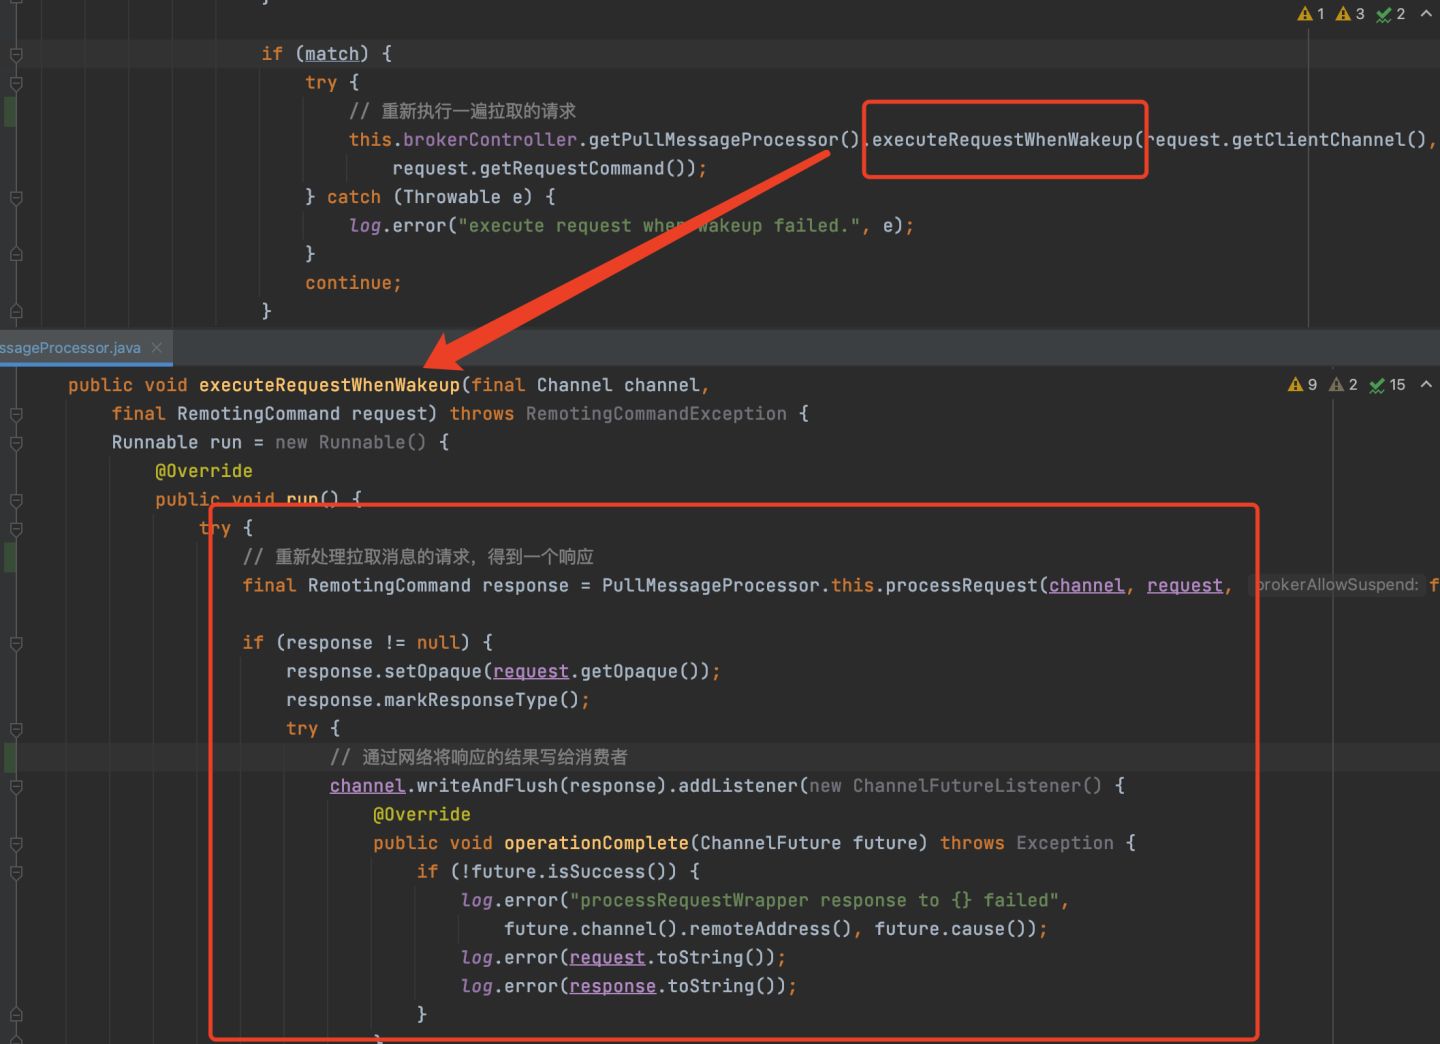Collapse the 'channel.writeAndFlush' listener block
This screenshot has width=1440, height=1044.
point(16,787)
